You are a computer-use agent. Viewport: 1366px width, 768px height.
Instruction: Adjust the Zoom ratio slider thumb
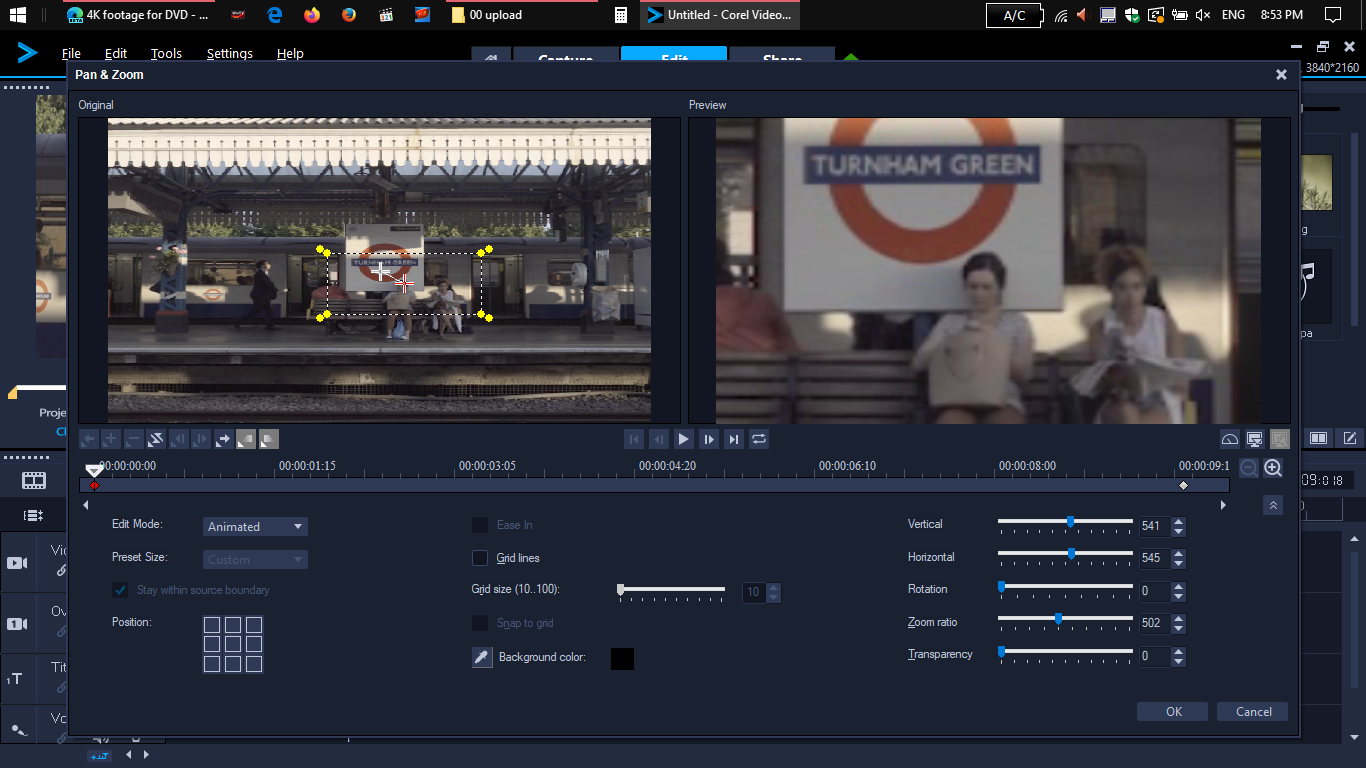1058,619
